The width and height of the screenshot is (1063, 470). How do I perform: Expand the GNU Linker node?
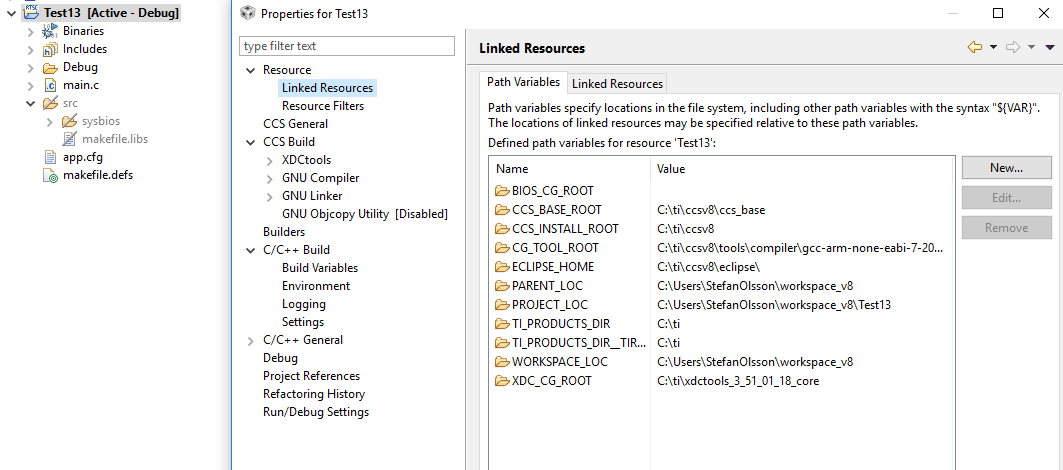[270, 196]
